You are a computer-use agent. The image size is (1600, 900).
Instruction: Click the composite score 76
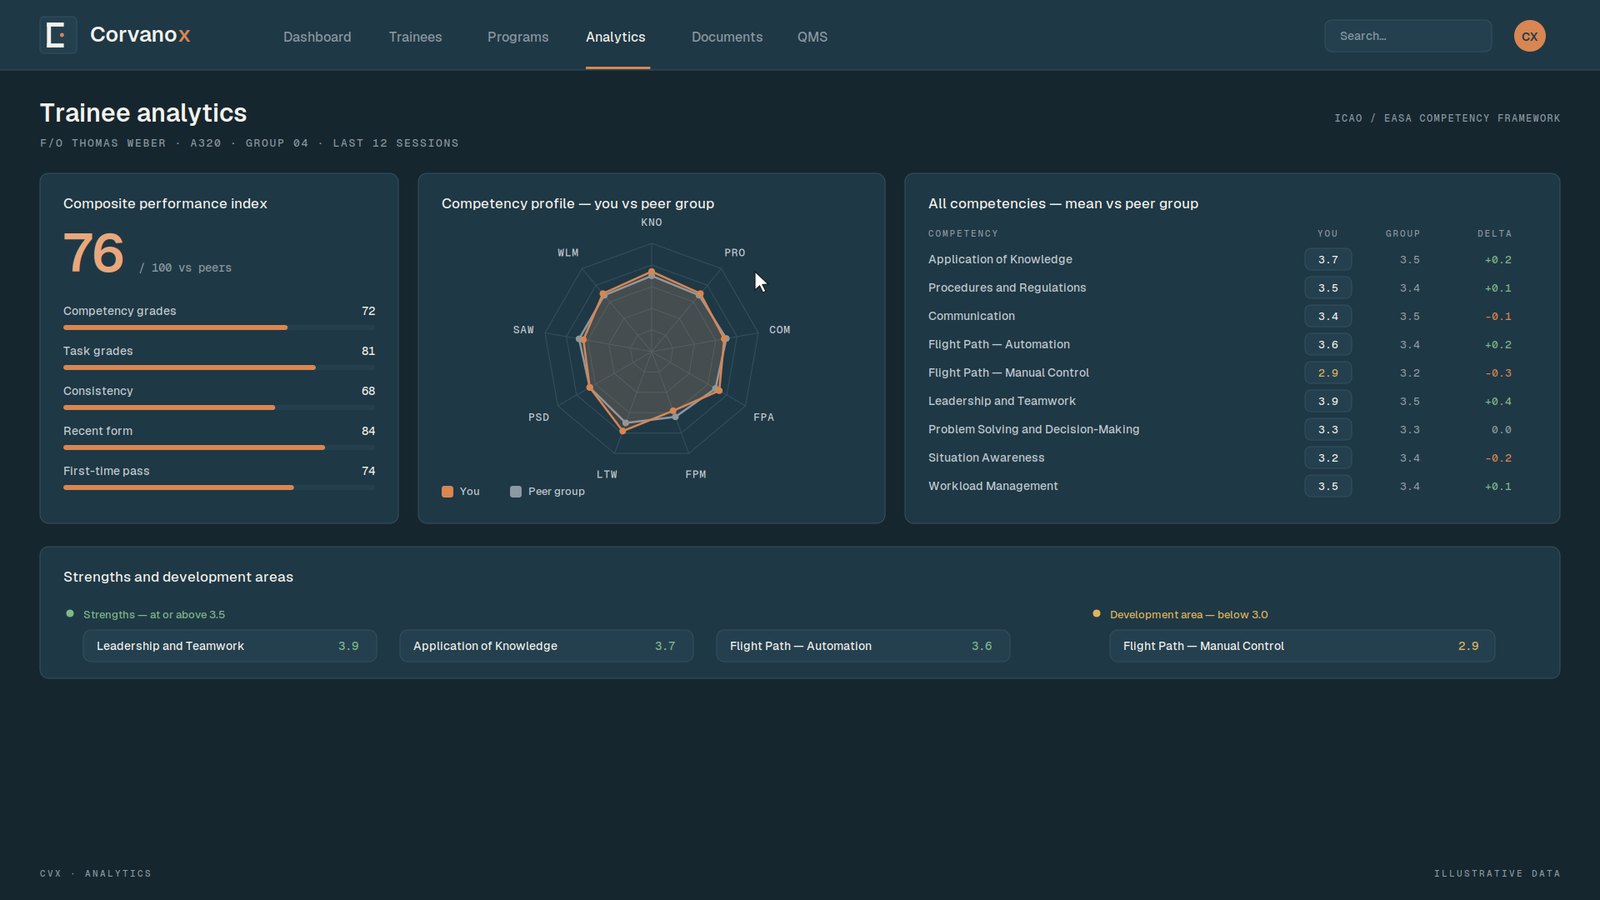94,253
